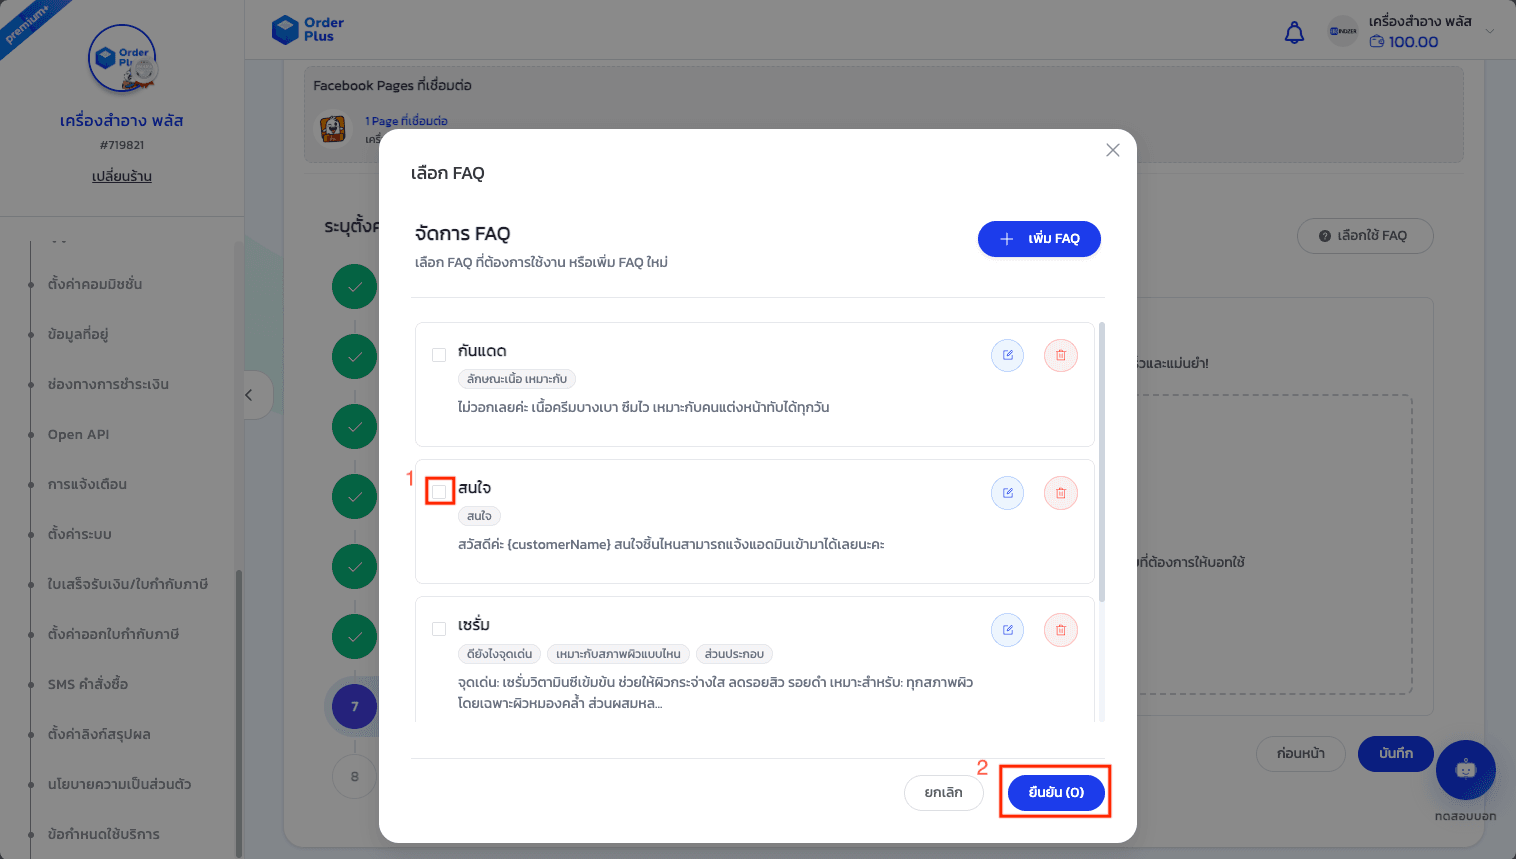Enable the เซรั่ม FAQ checkbox

click(437, 628)
